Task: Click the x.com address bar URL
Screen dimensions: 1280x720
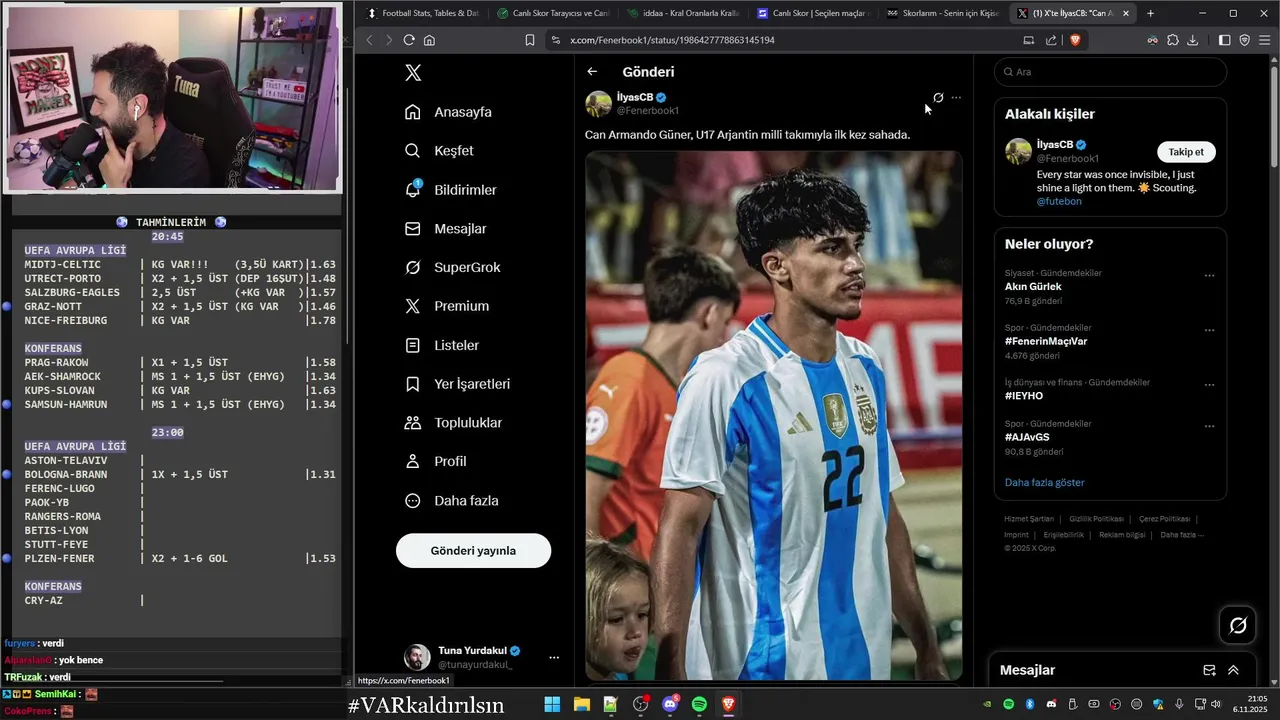Action: 672,40
